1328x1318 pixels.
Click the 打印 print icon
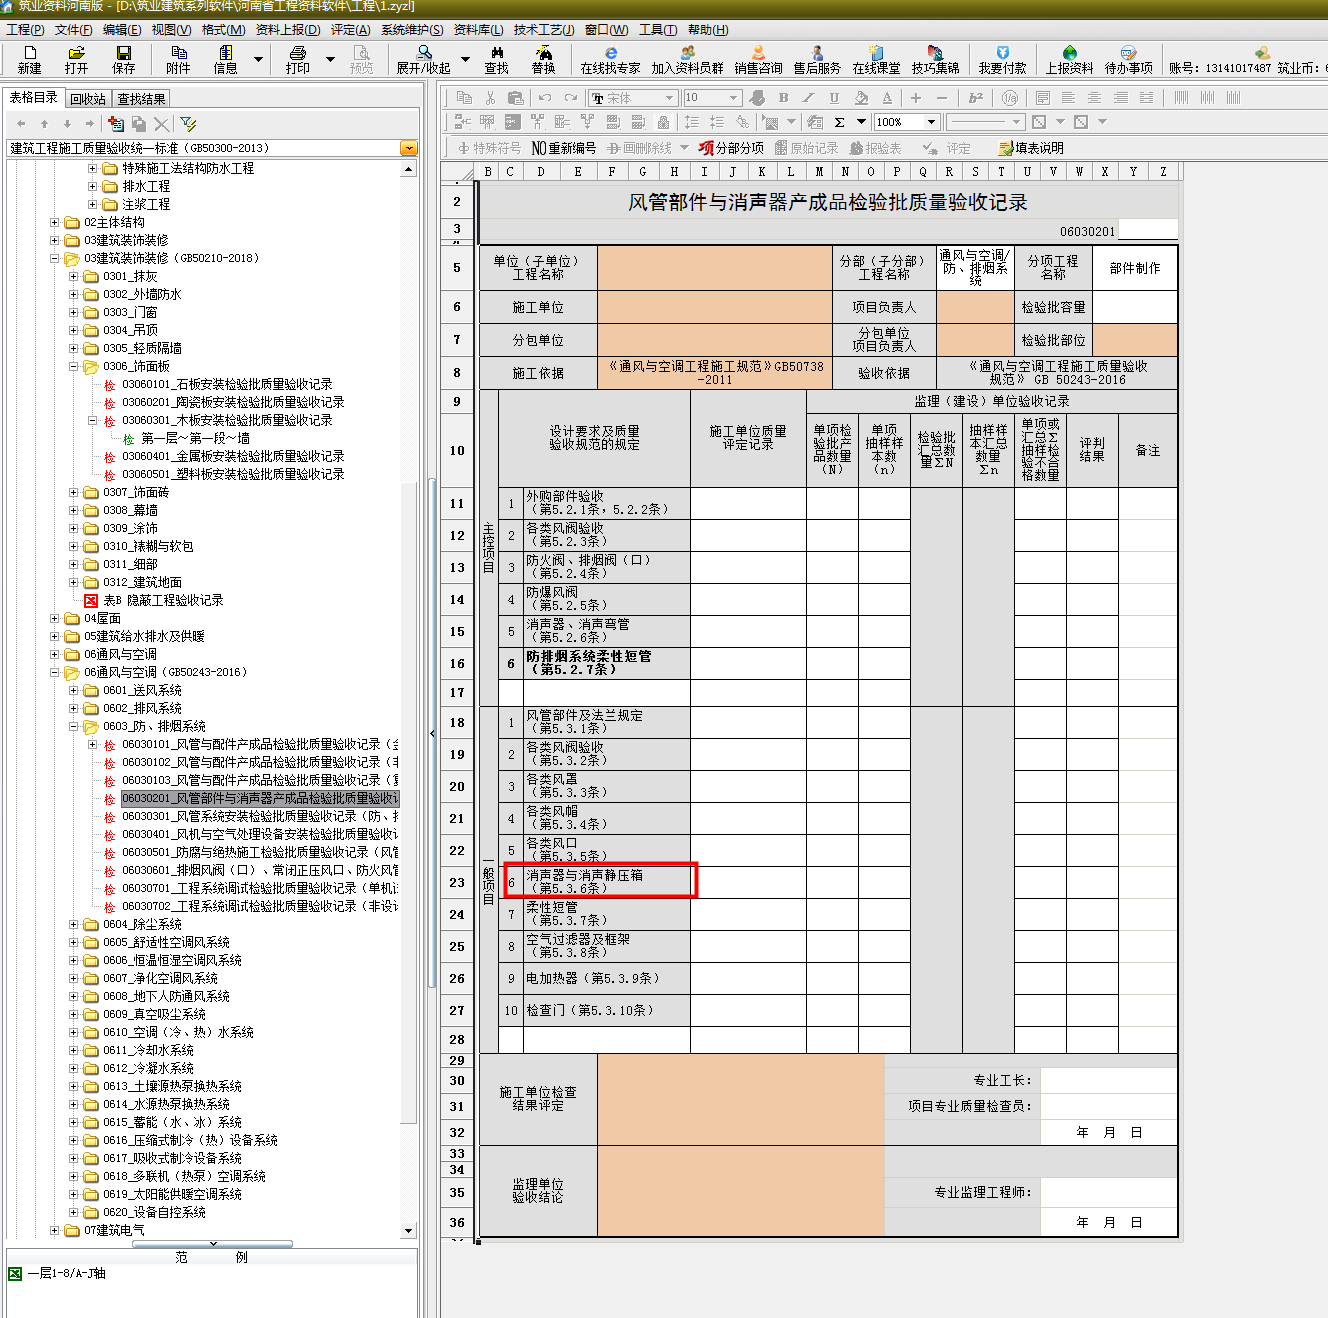[297, 59]
